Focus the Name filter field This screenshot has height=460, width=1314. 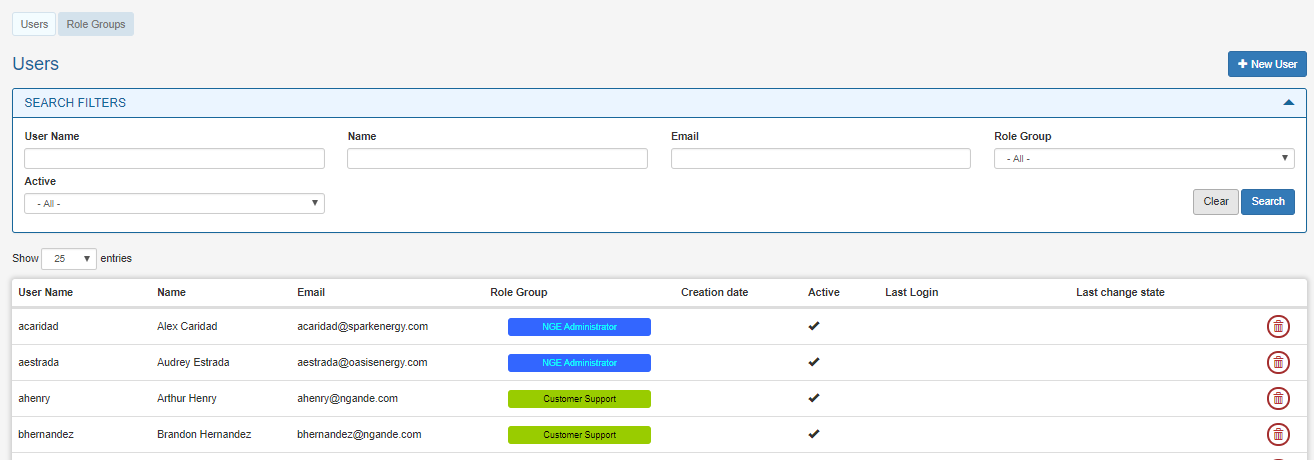(497, 158)
